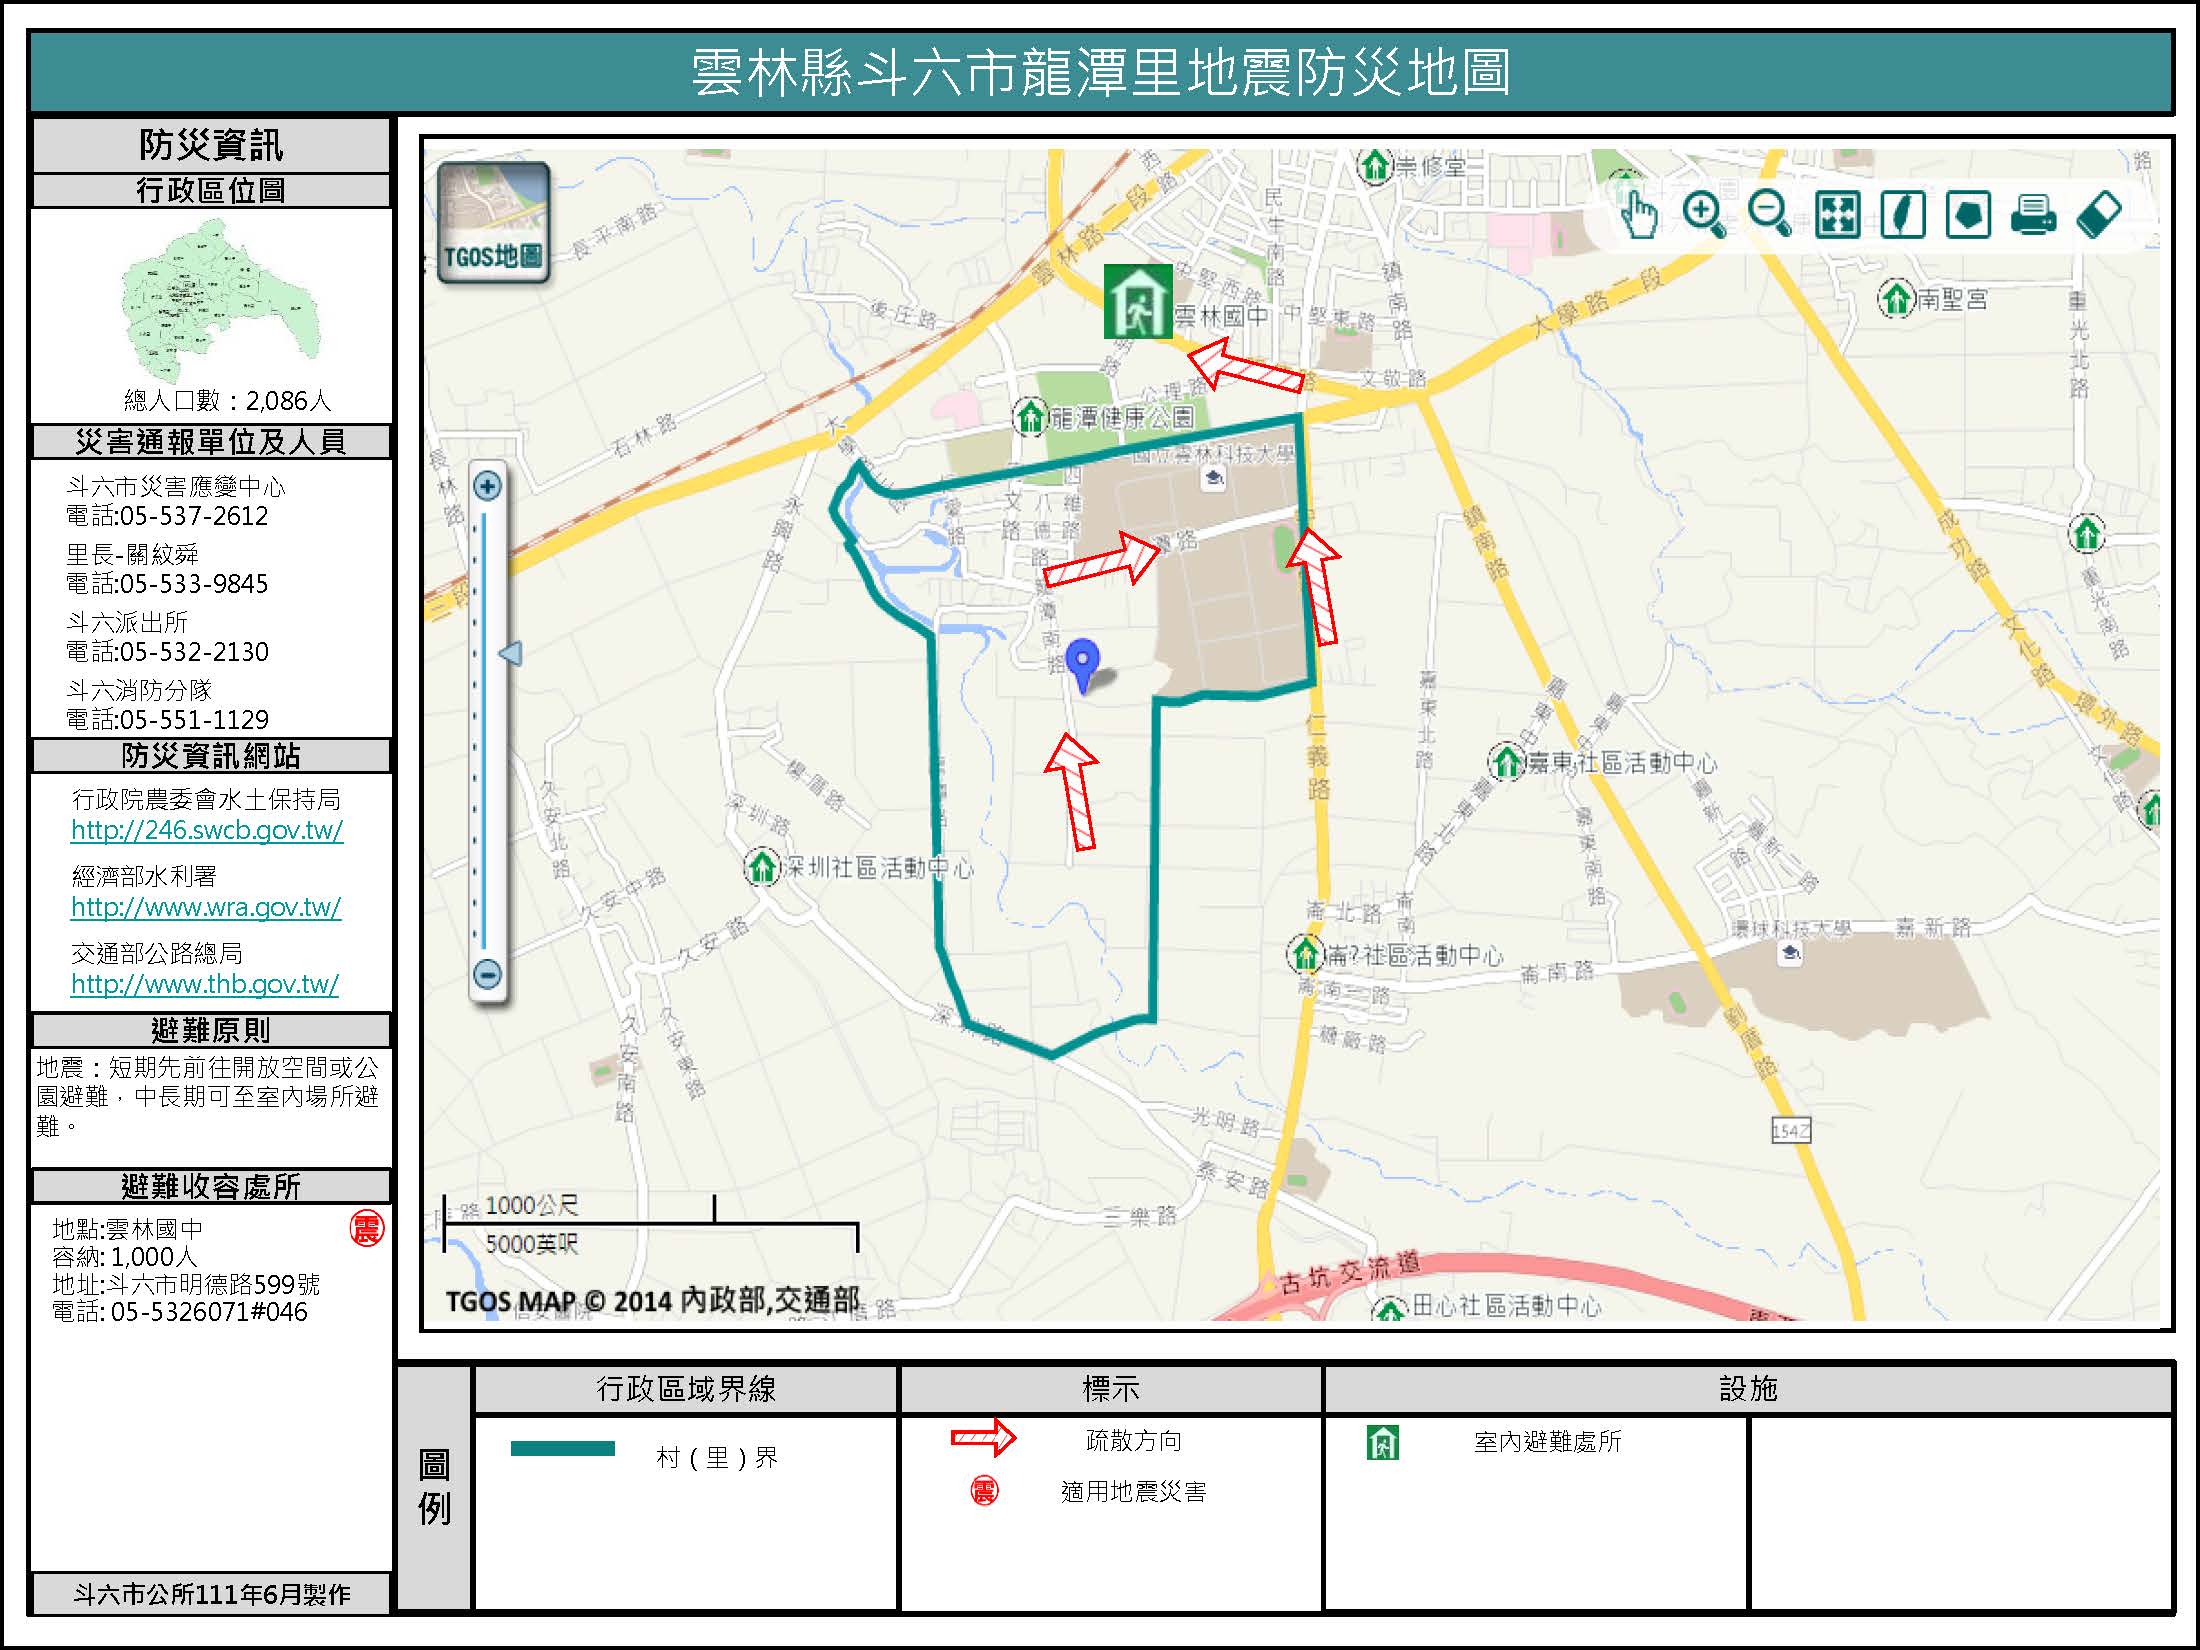The width and height of the screenshot is (2200, 1650).
Task: Select the eraser clear tool
Action: (x=2099, y=215)
